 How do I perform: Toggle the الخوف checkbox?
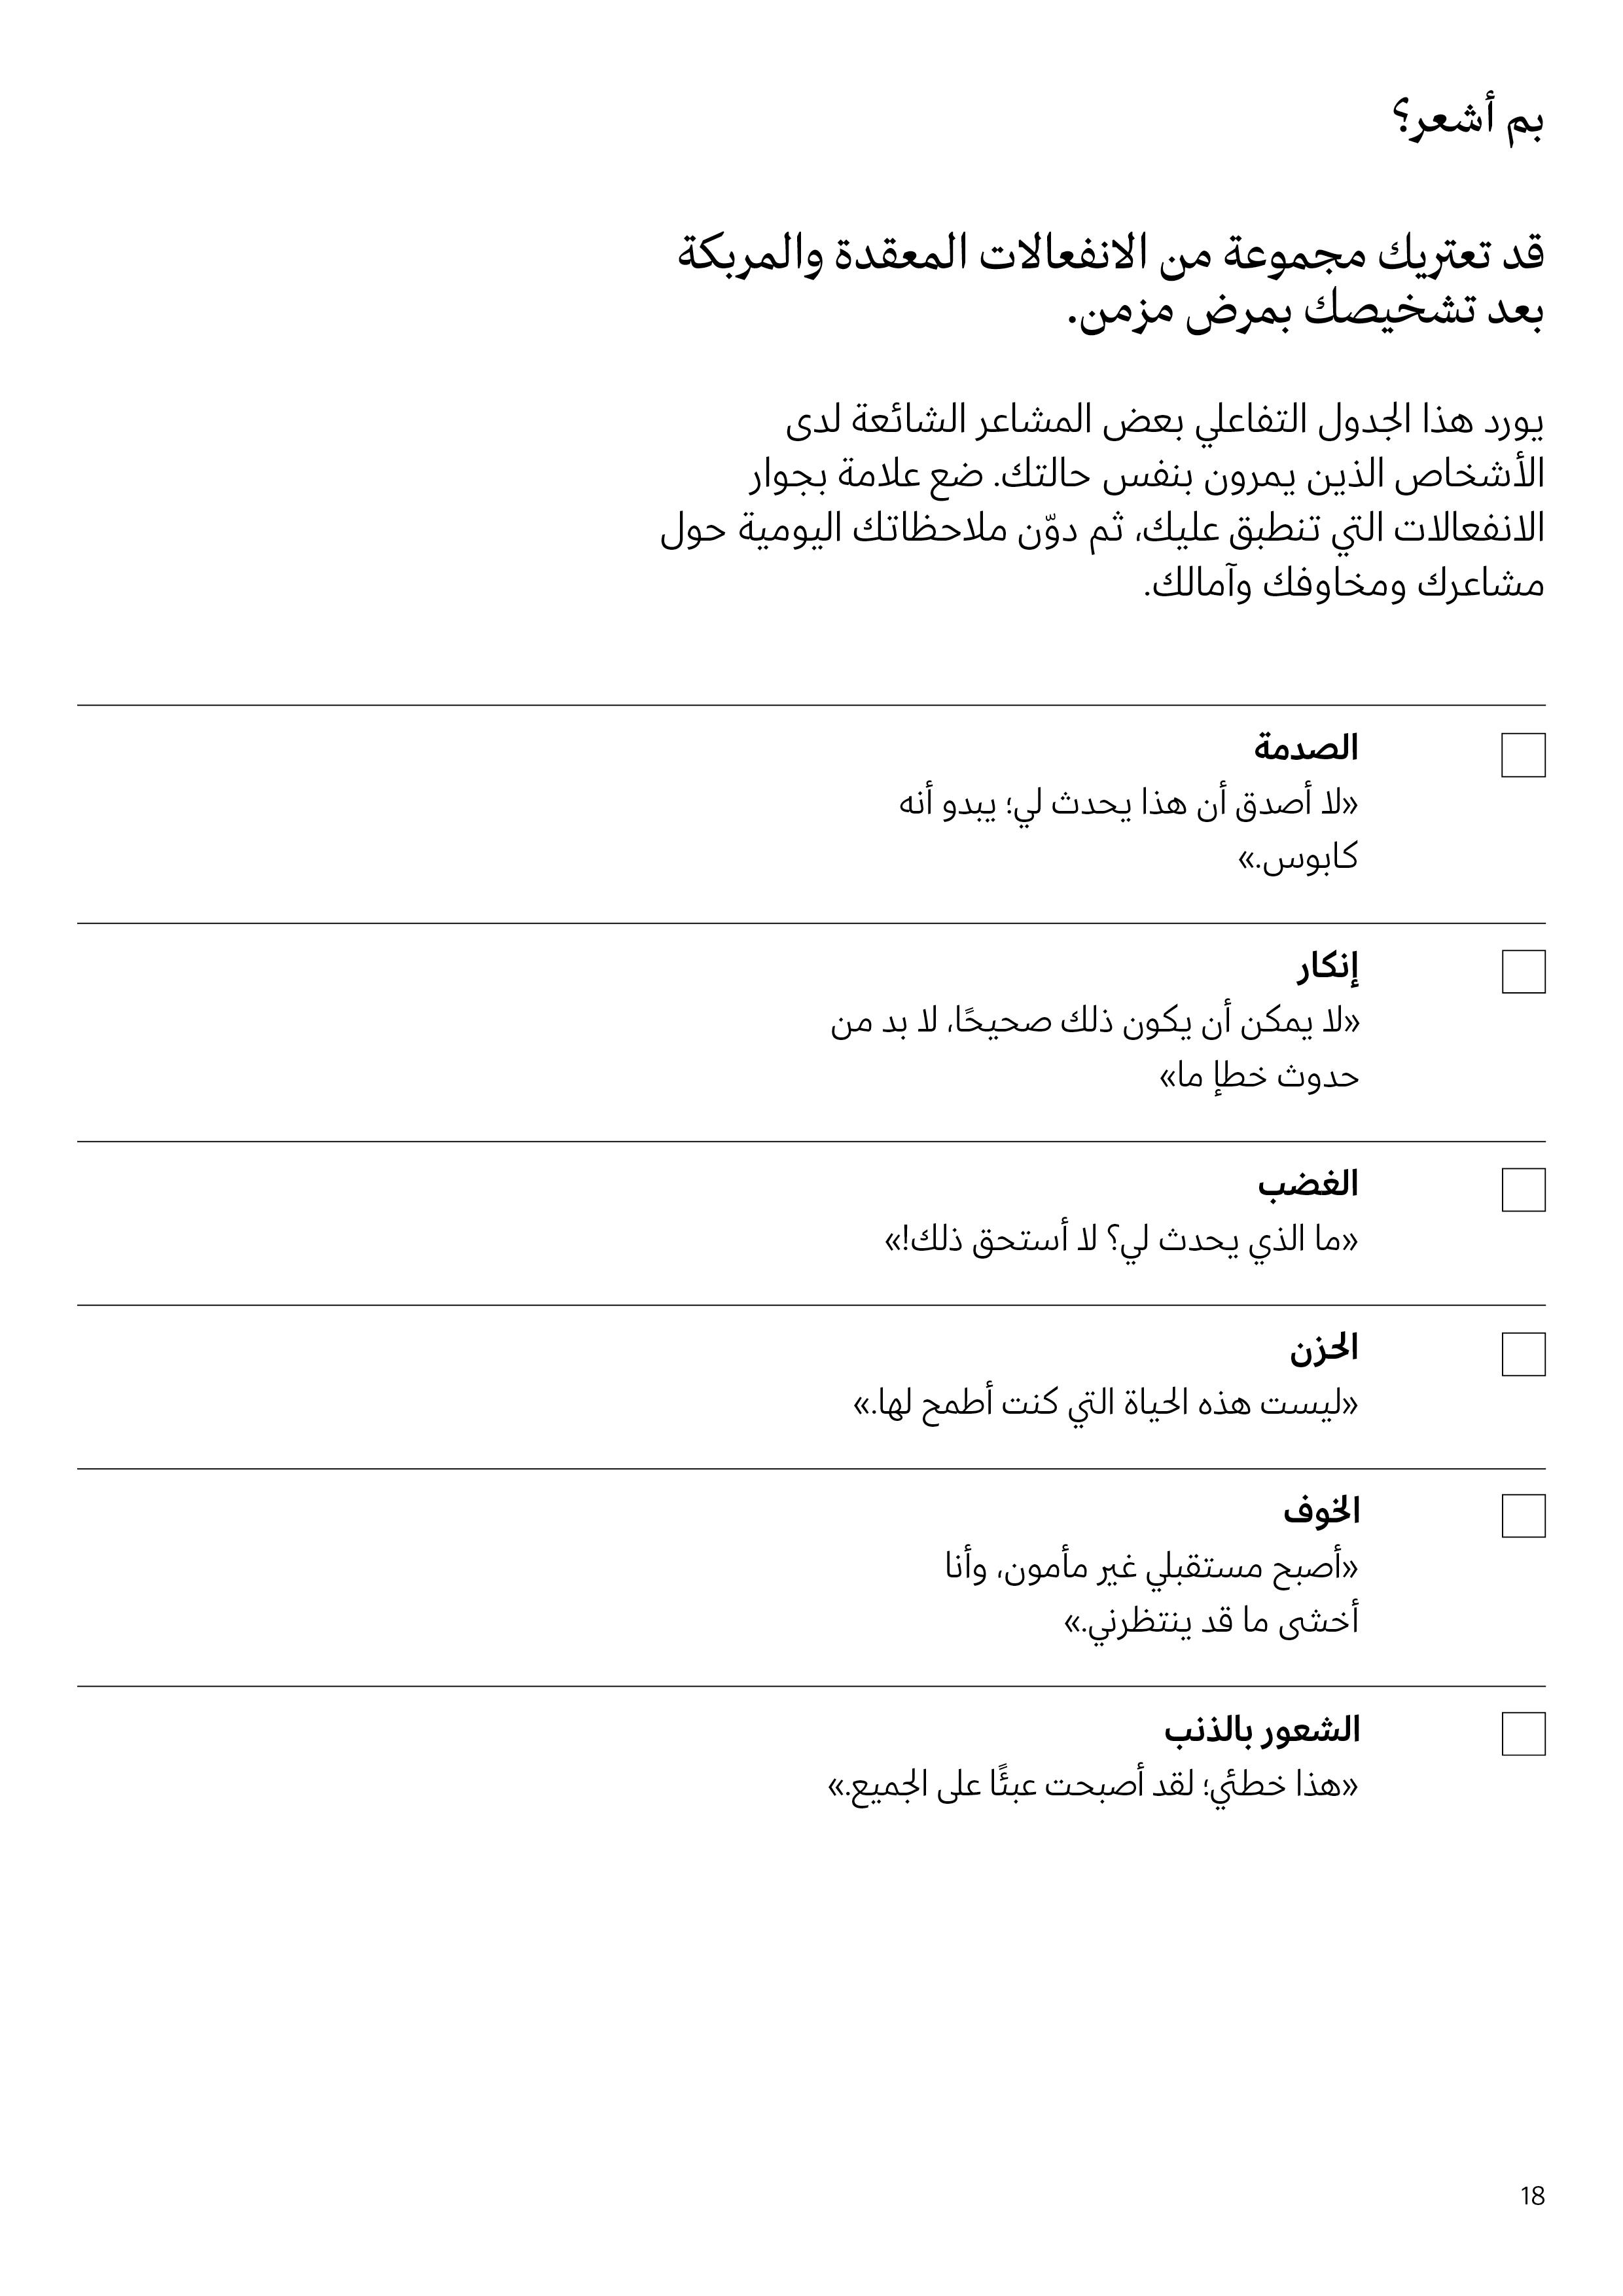[x=1523, y=1516]
